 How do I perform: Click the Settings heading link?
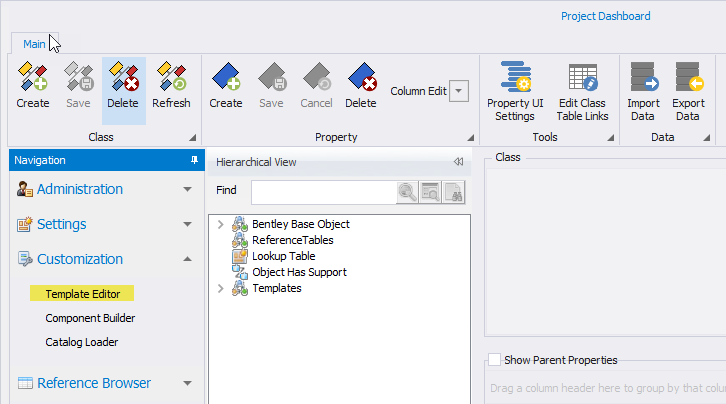tap(62, 224)
